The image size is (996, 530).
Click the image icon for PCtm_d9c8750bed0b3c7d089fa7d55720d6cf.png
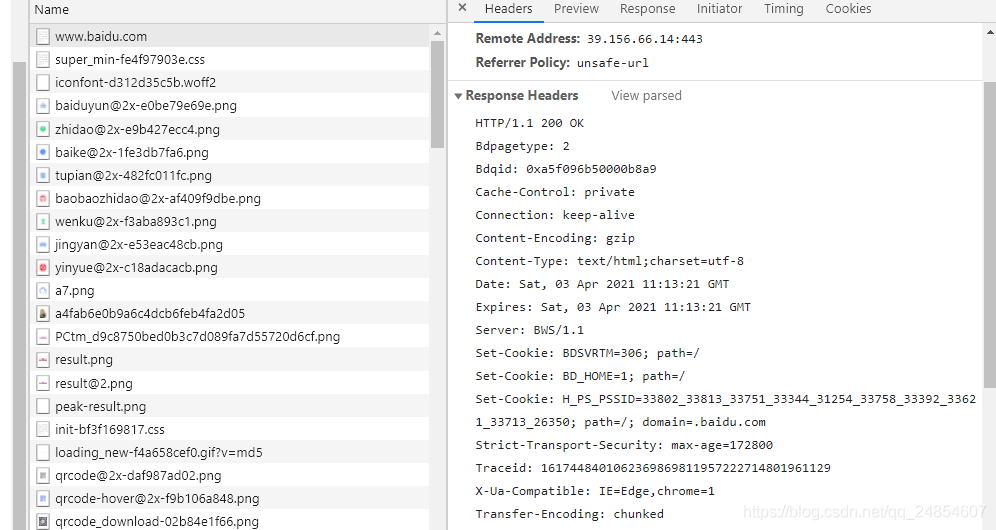pos(43,336)
